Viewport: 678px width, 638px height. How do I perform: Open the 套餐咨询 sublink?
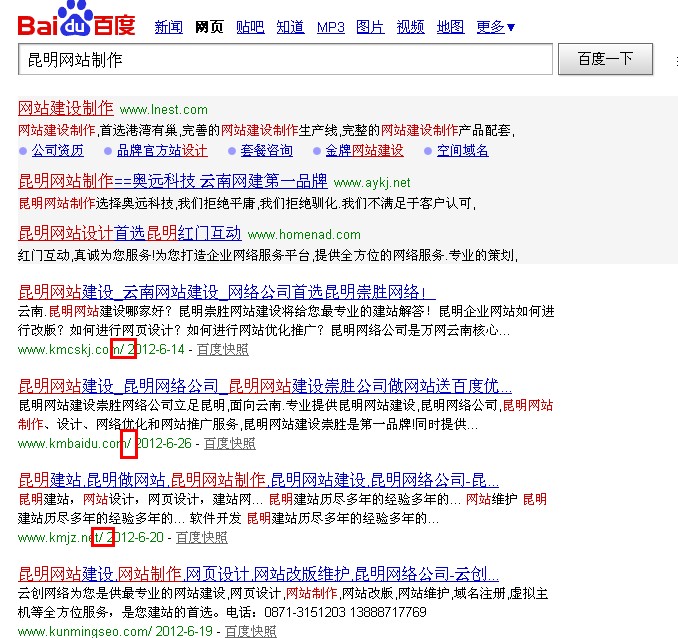[266, 151]
